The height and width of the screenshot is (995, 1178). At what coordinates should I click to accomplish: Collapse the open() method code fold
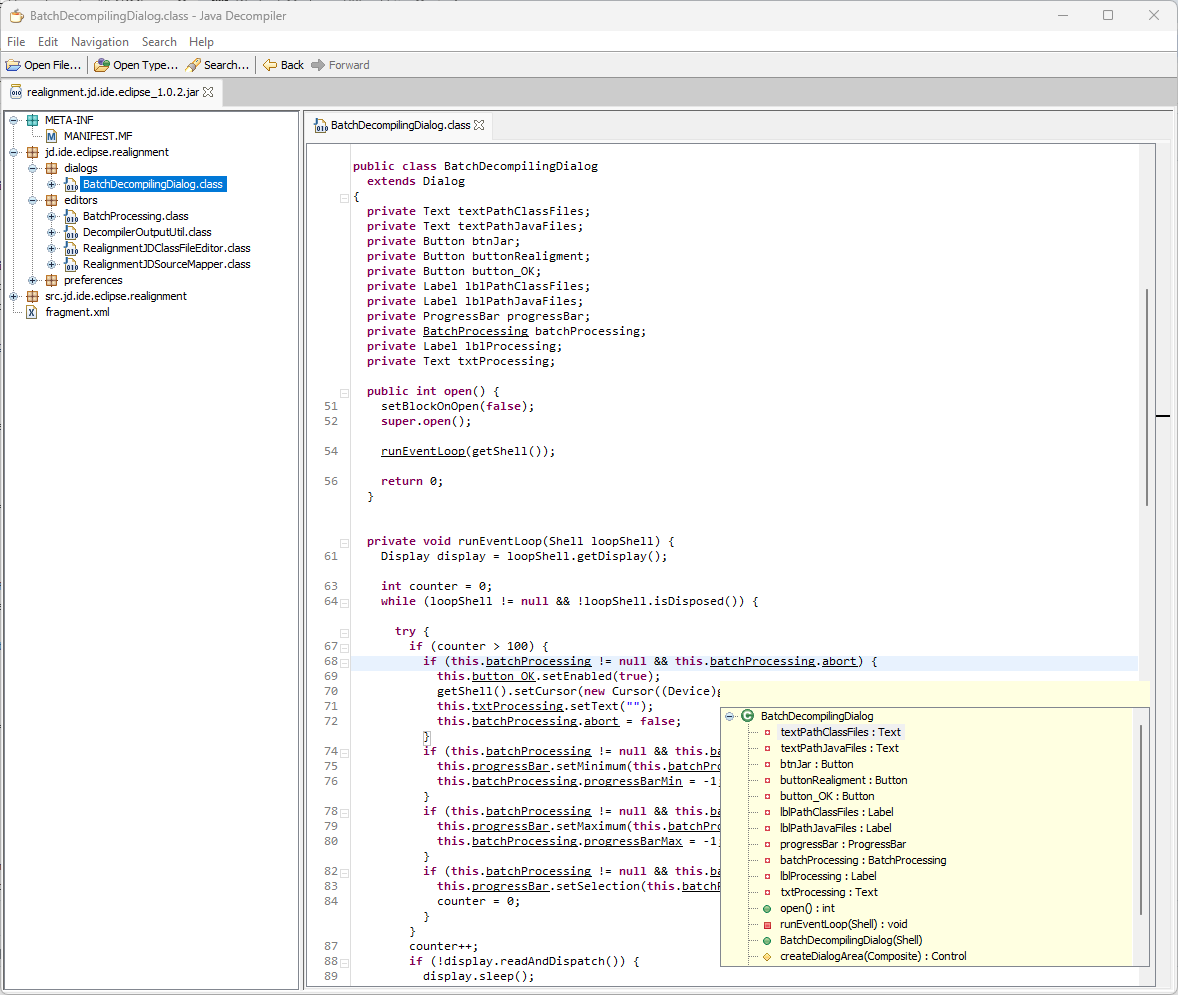coord(344,392)
